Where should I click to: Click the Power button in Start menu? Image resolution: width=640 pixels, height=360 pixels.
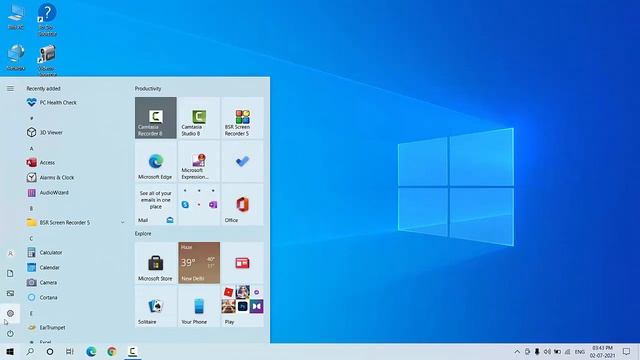10,333
